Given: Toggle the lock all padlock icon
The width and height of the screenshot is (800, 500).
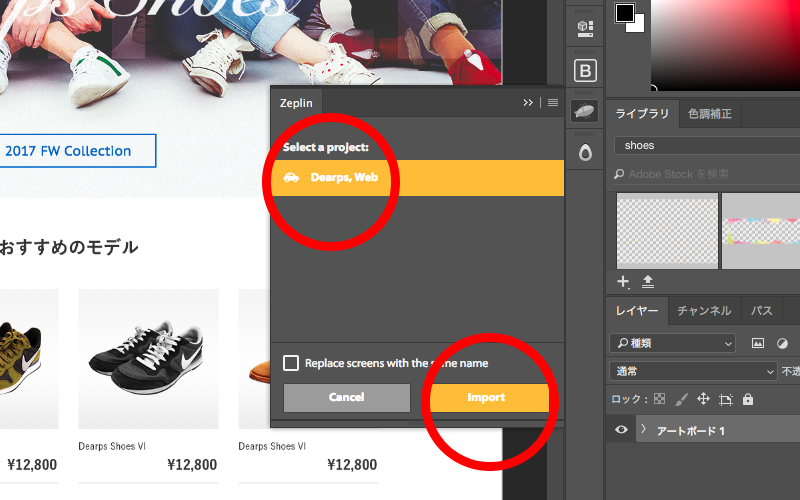Looking at the screenshot, I should click(x=748, y=399).
